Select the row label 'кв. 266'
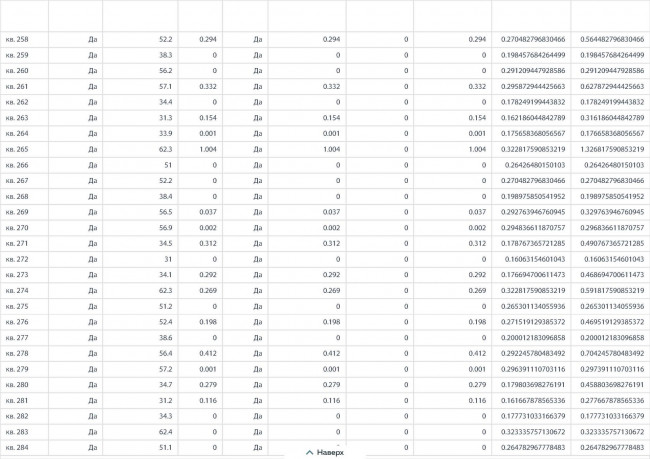Screen dimensions: 650x459 pyautogui.click(x=17, y=165)
